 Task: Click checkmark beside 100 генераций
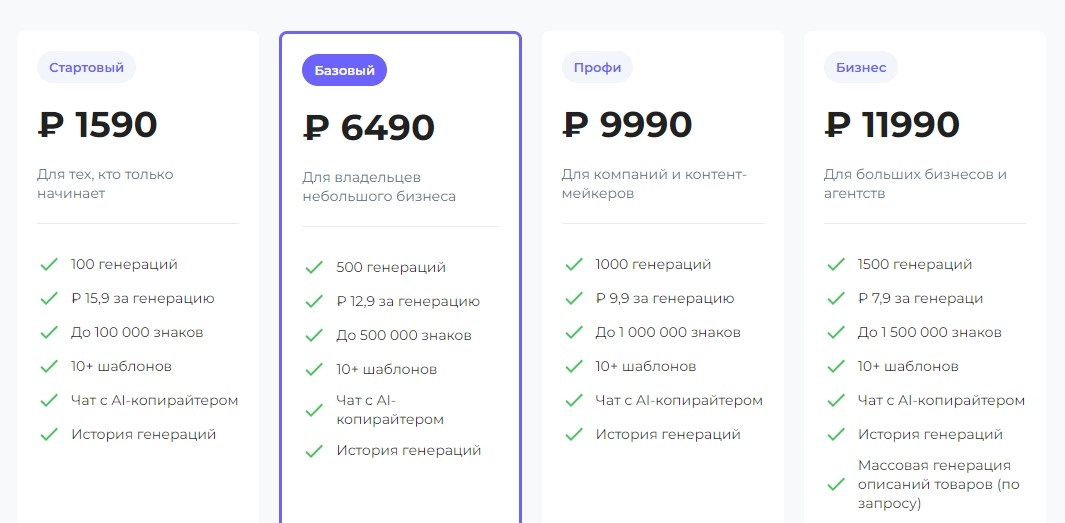[x=48, y=265]
